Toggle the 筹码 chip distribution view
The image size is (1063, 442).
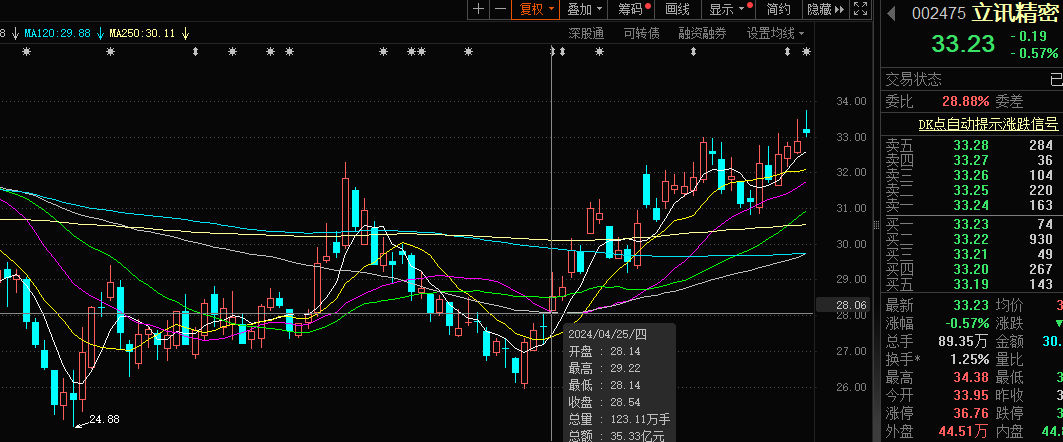[x=630, y=9]
